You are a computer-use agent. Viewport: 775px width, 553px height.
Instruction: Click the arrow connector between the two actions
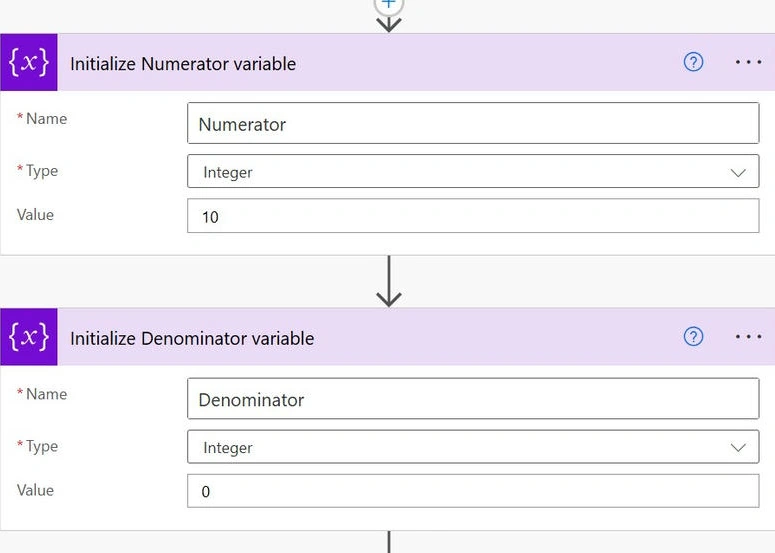[x=389, y=281]
